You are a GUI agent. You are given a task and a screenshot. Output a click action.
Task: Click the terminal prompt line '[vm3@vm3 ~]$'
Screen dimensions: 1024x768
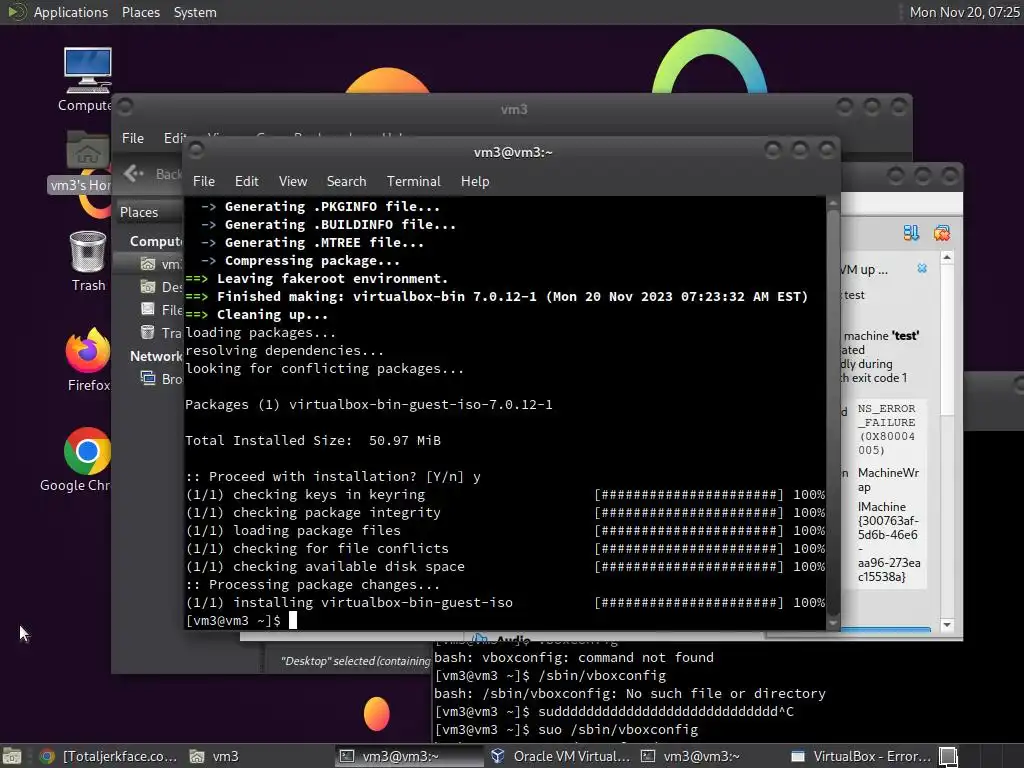click(233, 620)
